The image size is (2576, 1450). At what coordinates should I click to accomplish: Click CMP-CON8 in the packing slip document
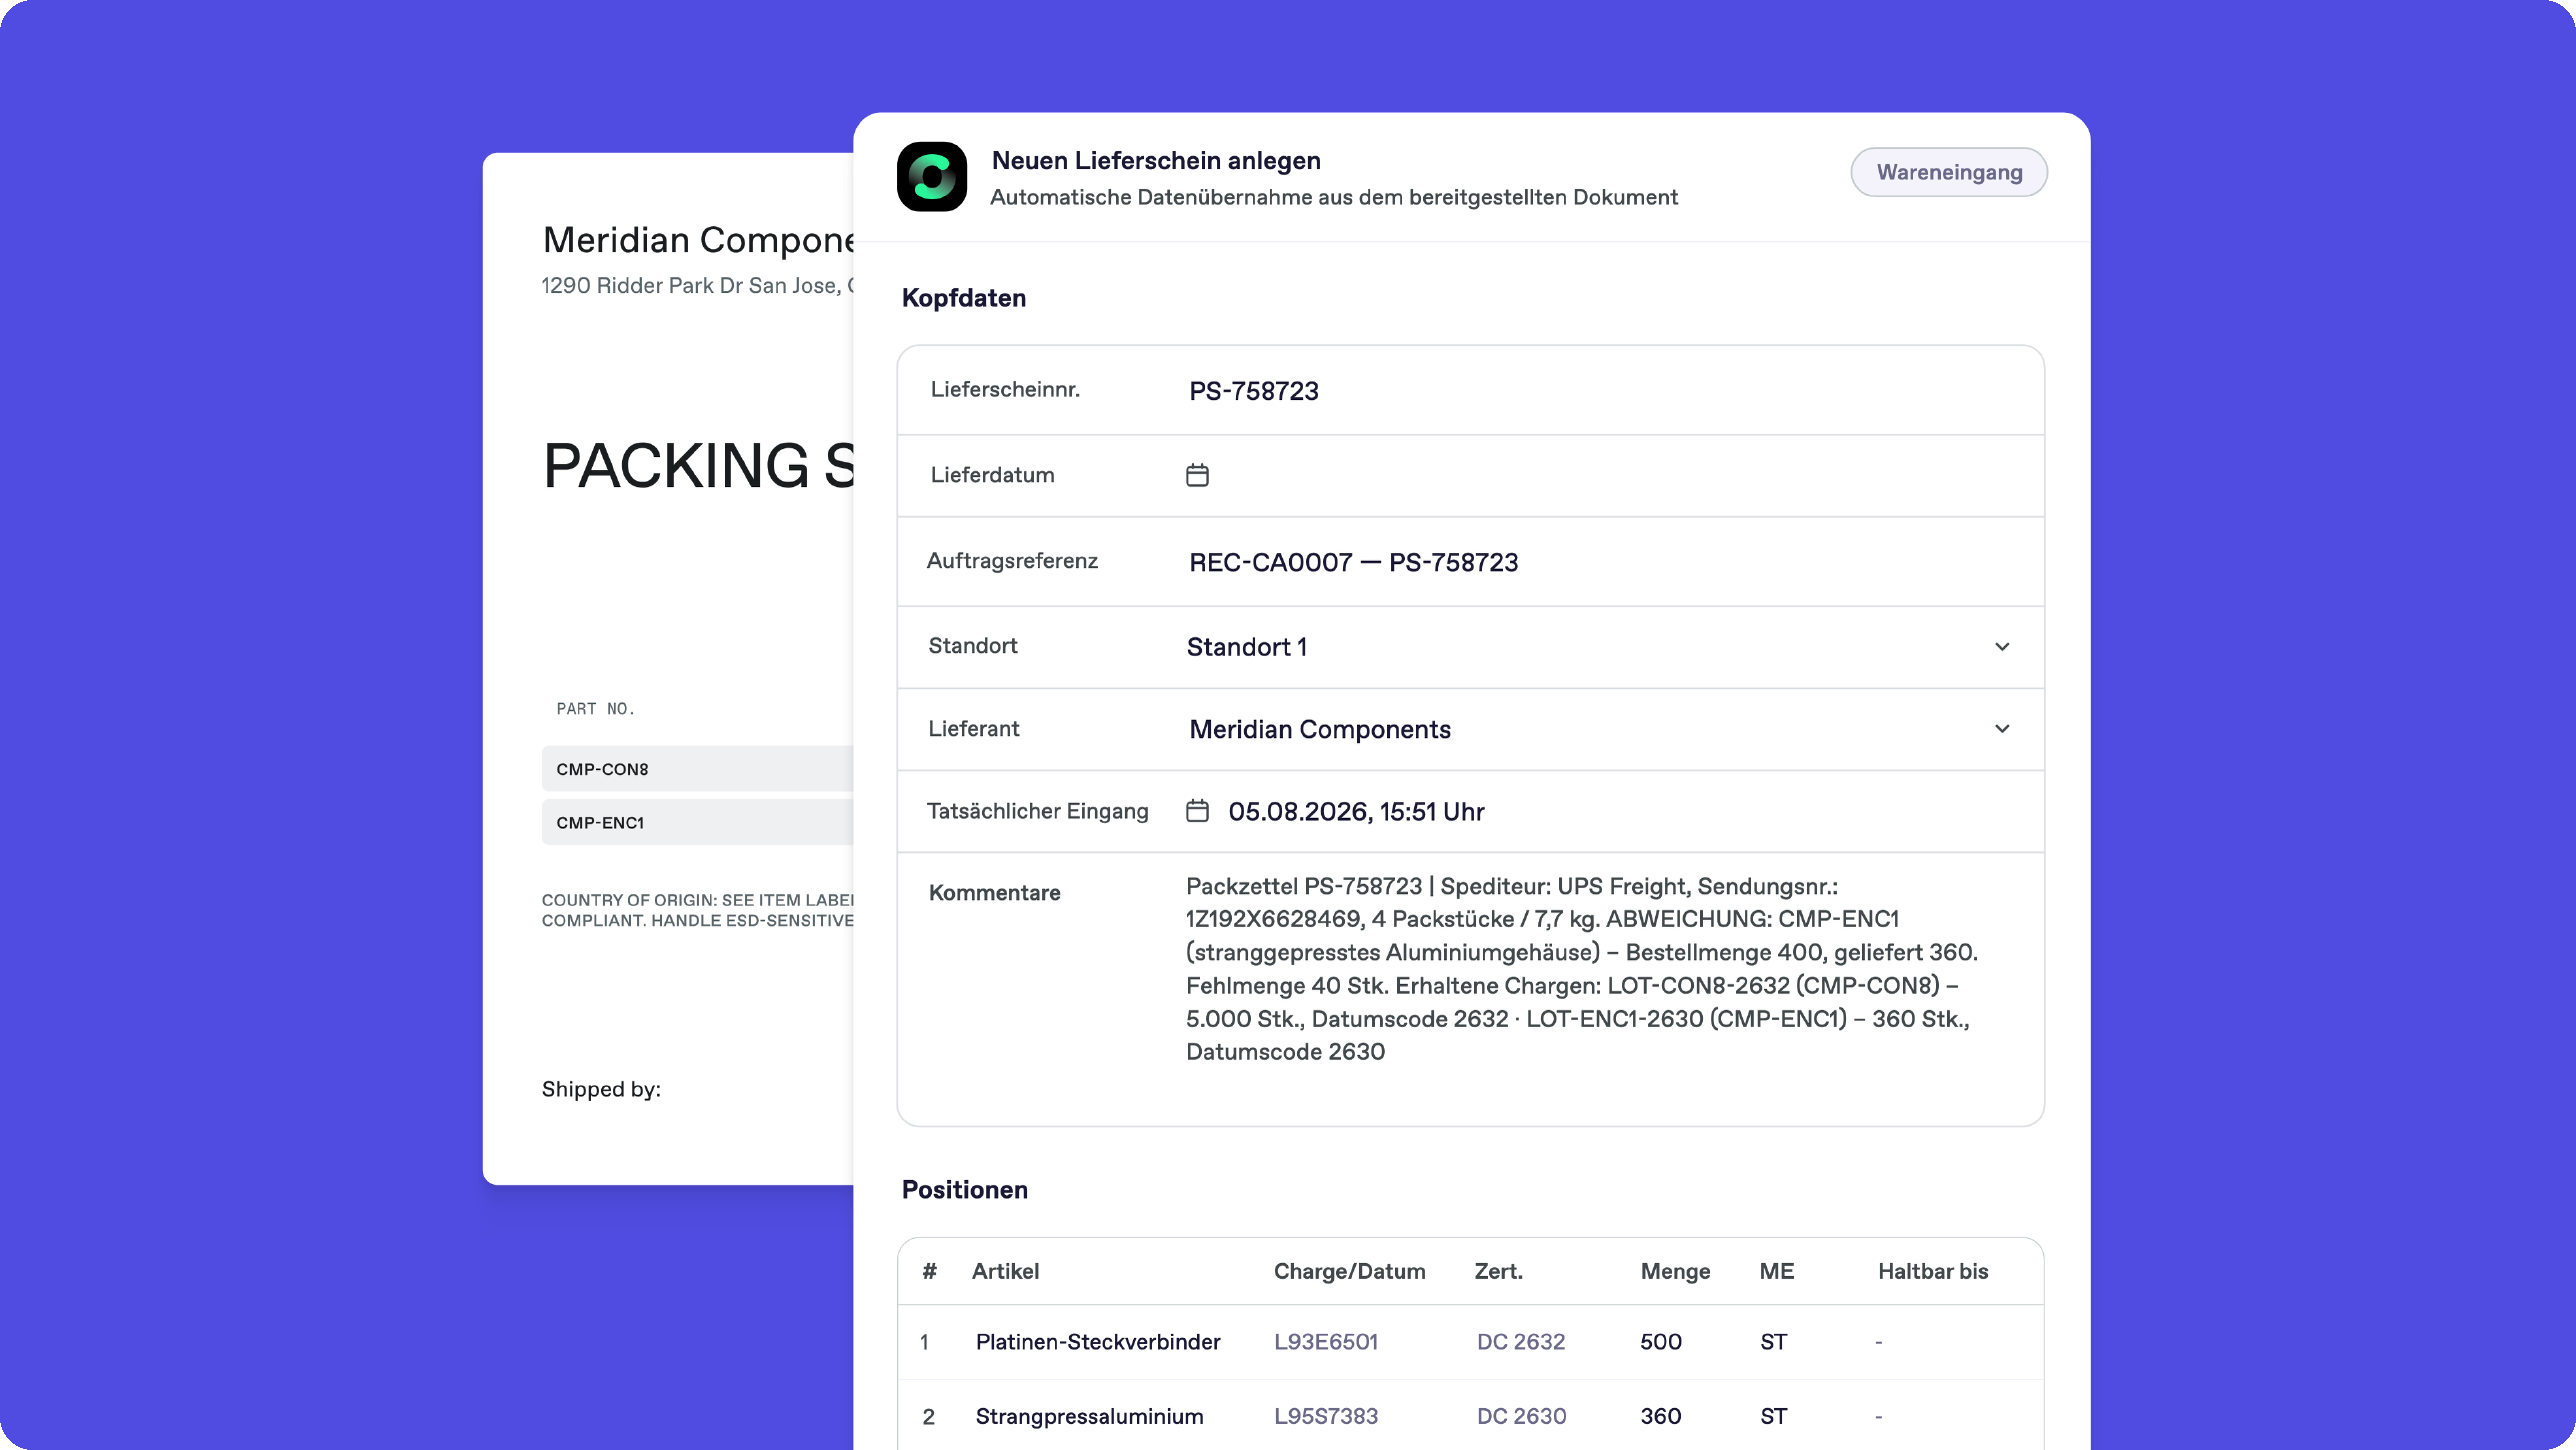(x=602, y=769)
